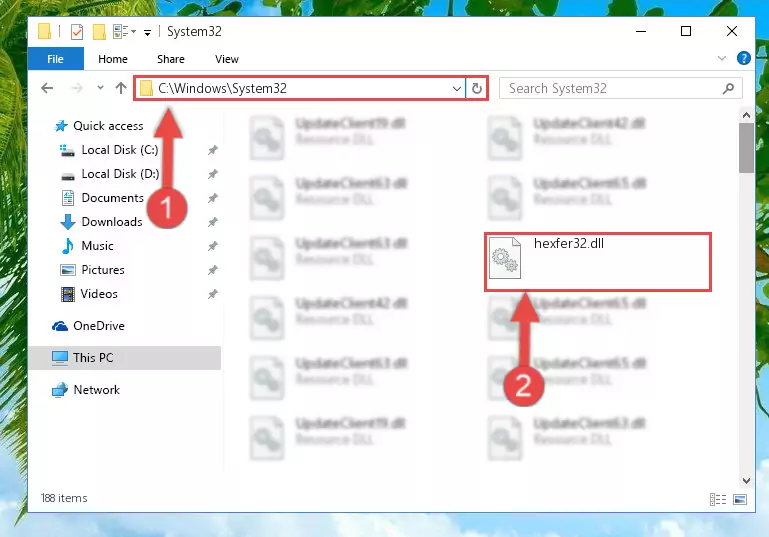Viewport: 769px width, 537px height.
Task: Open the Customize Quick Access Toolbar arrow
Action: pos(147,33)
